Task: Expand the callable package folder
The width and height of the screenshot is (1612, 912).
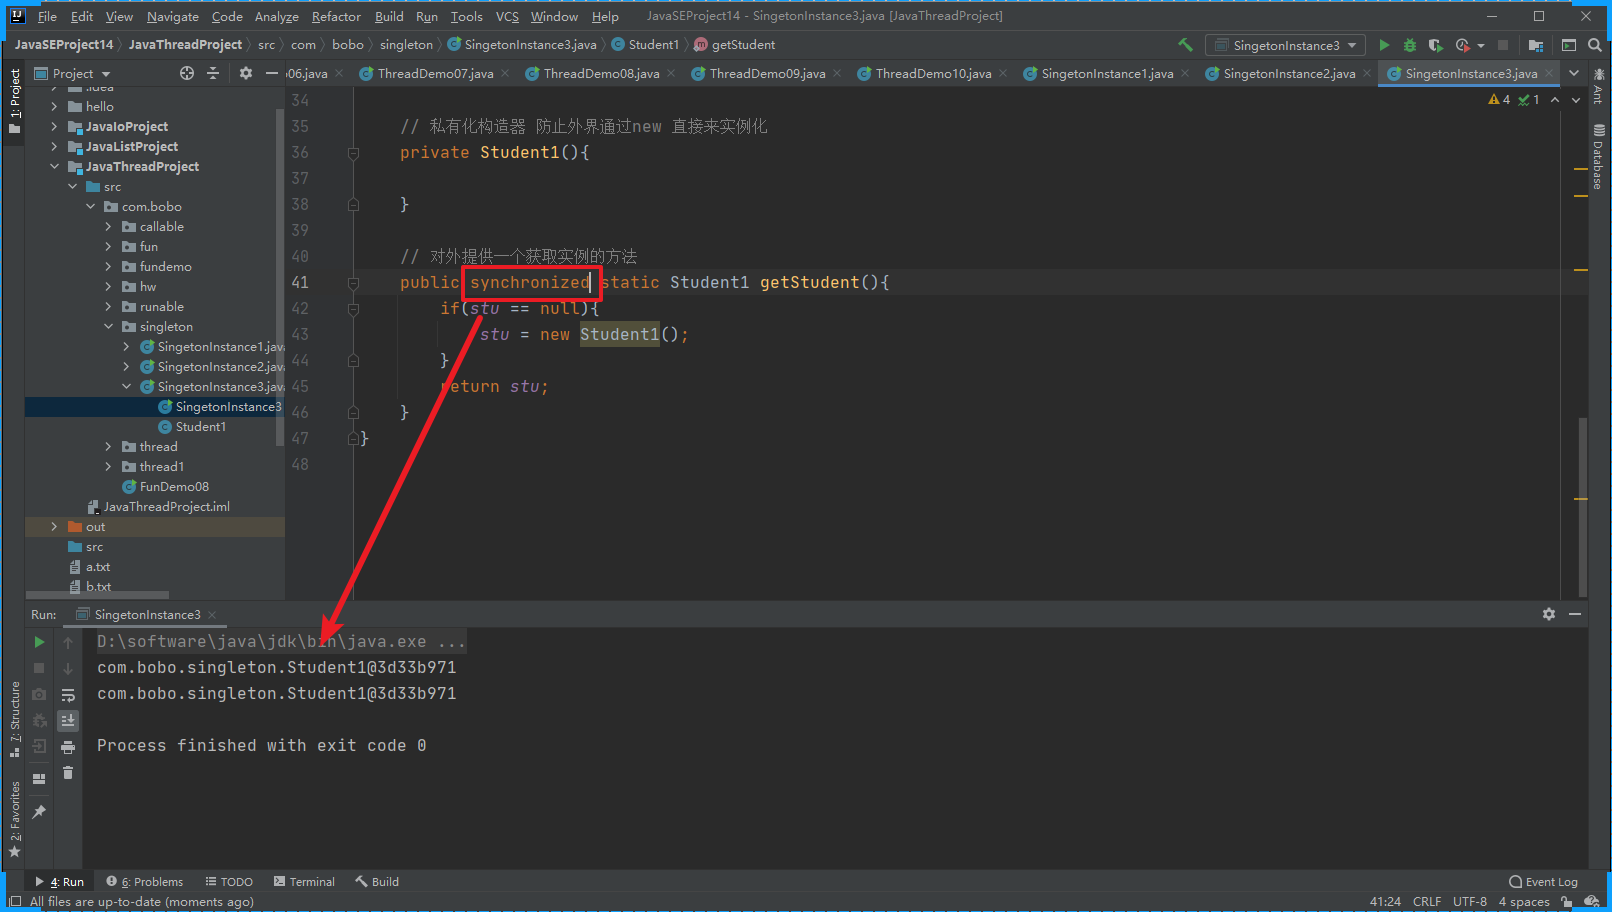Action: 108,227
